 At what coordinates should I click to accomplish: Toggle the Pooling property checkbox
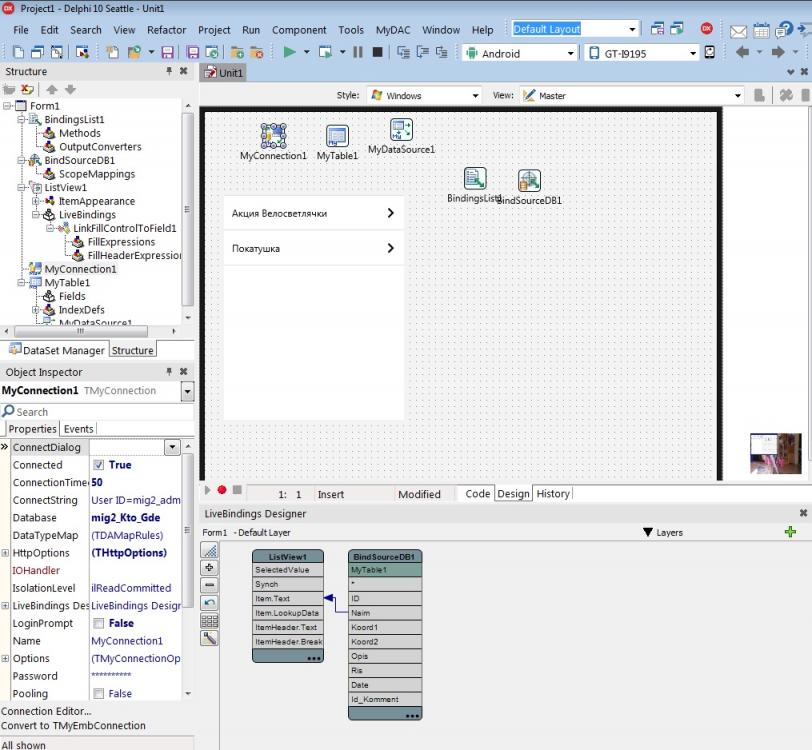[98, 694]
